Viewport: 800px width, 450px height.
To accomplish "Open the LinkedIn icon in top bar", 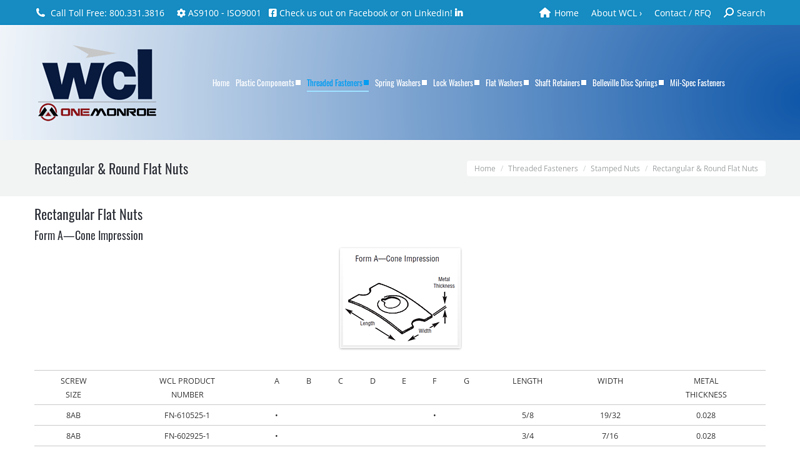I will point(459,13).
